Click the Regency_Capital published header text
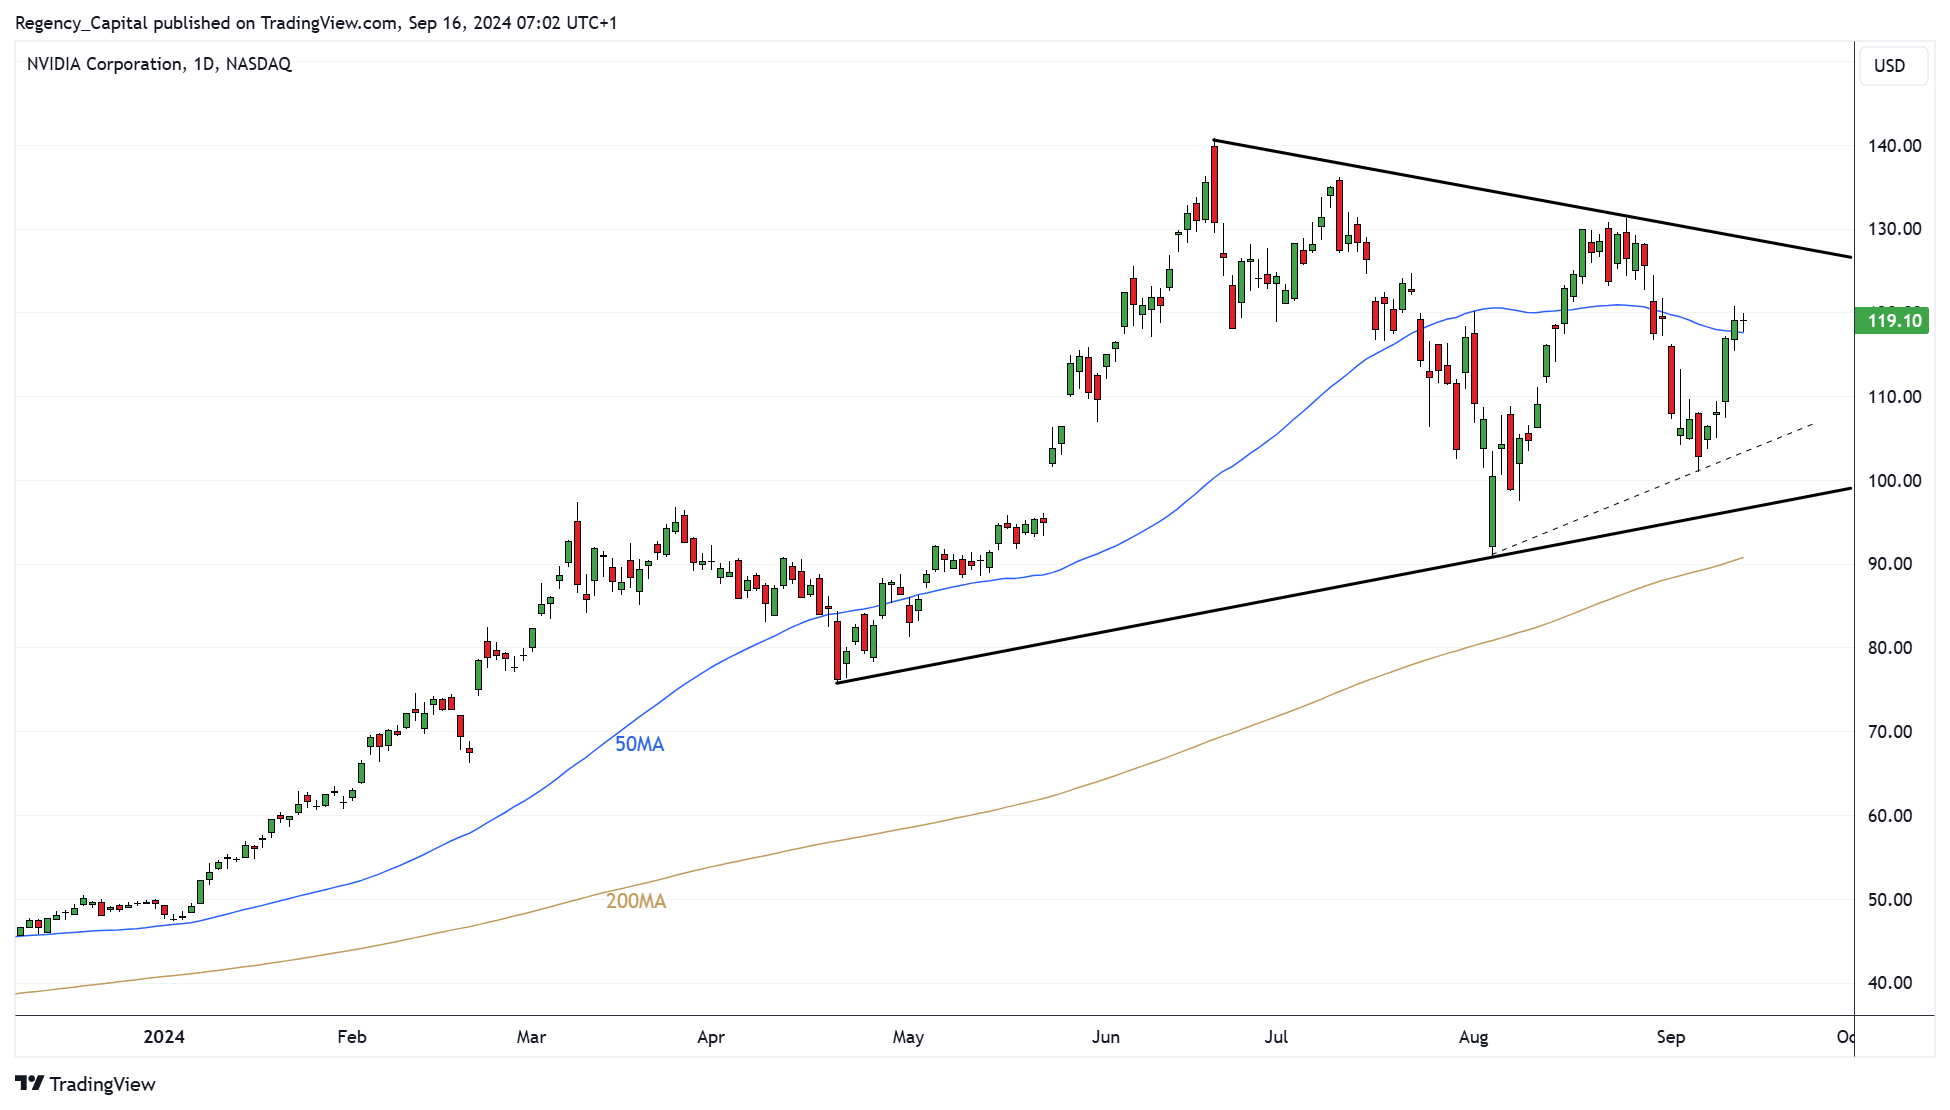Screen dimensions: 1950x1110 (316, 23)
